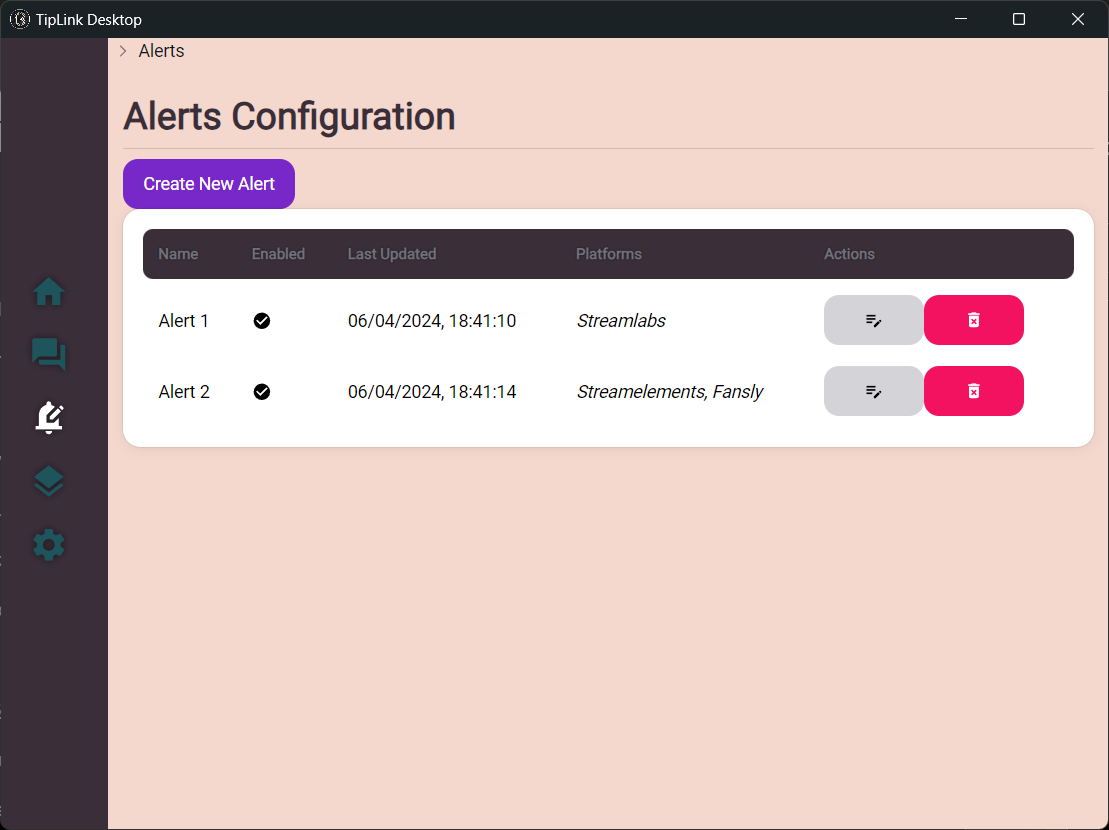Create a new alert
Image resolution: width=1109 pixels, height=830 pixels.
click(209, 184)
